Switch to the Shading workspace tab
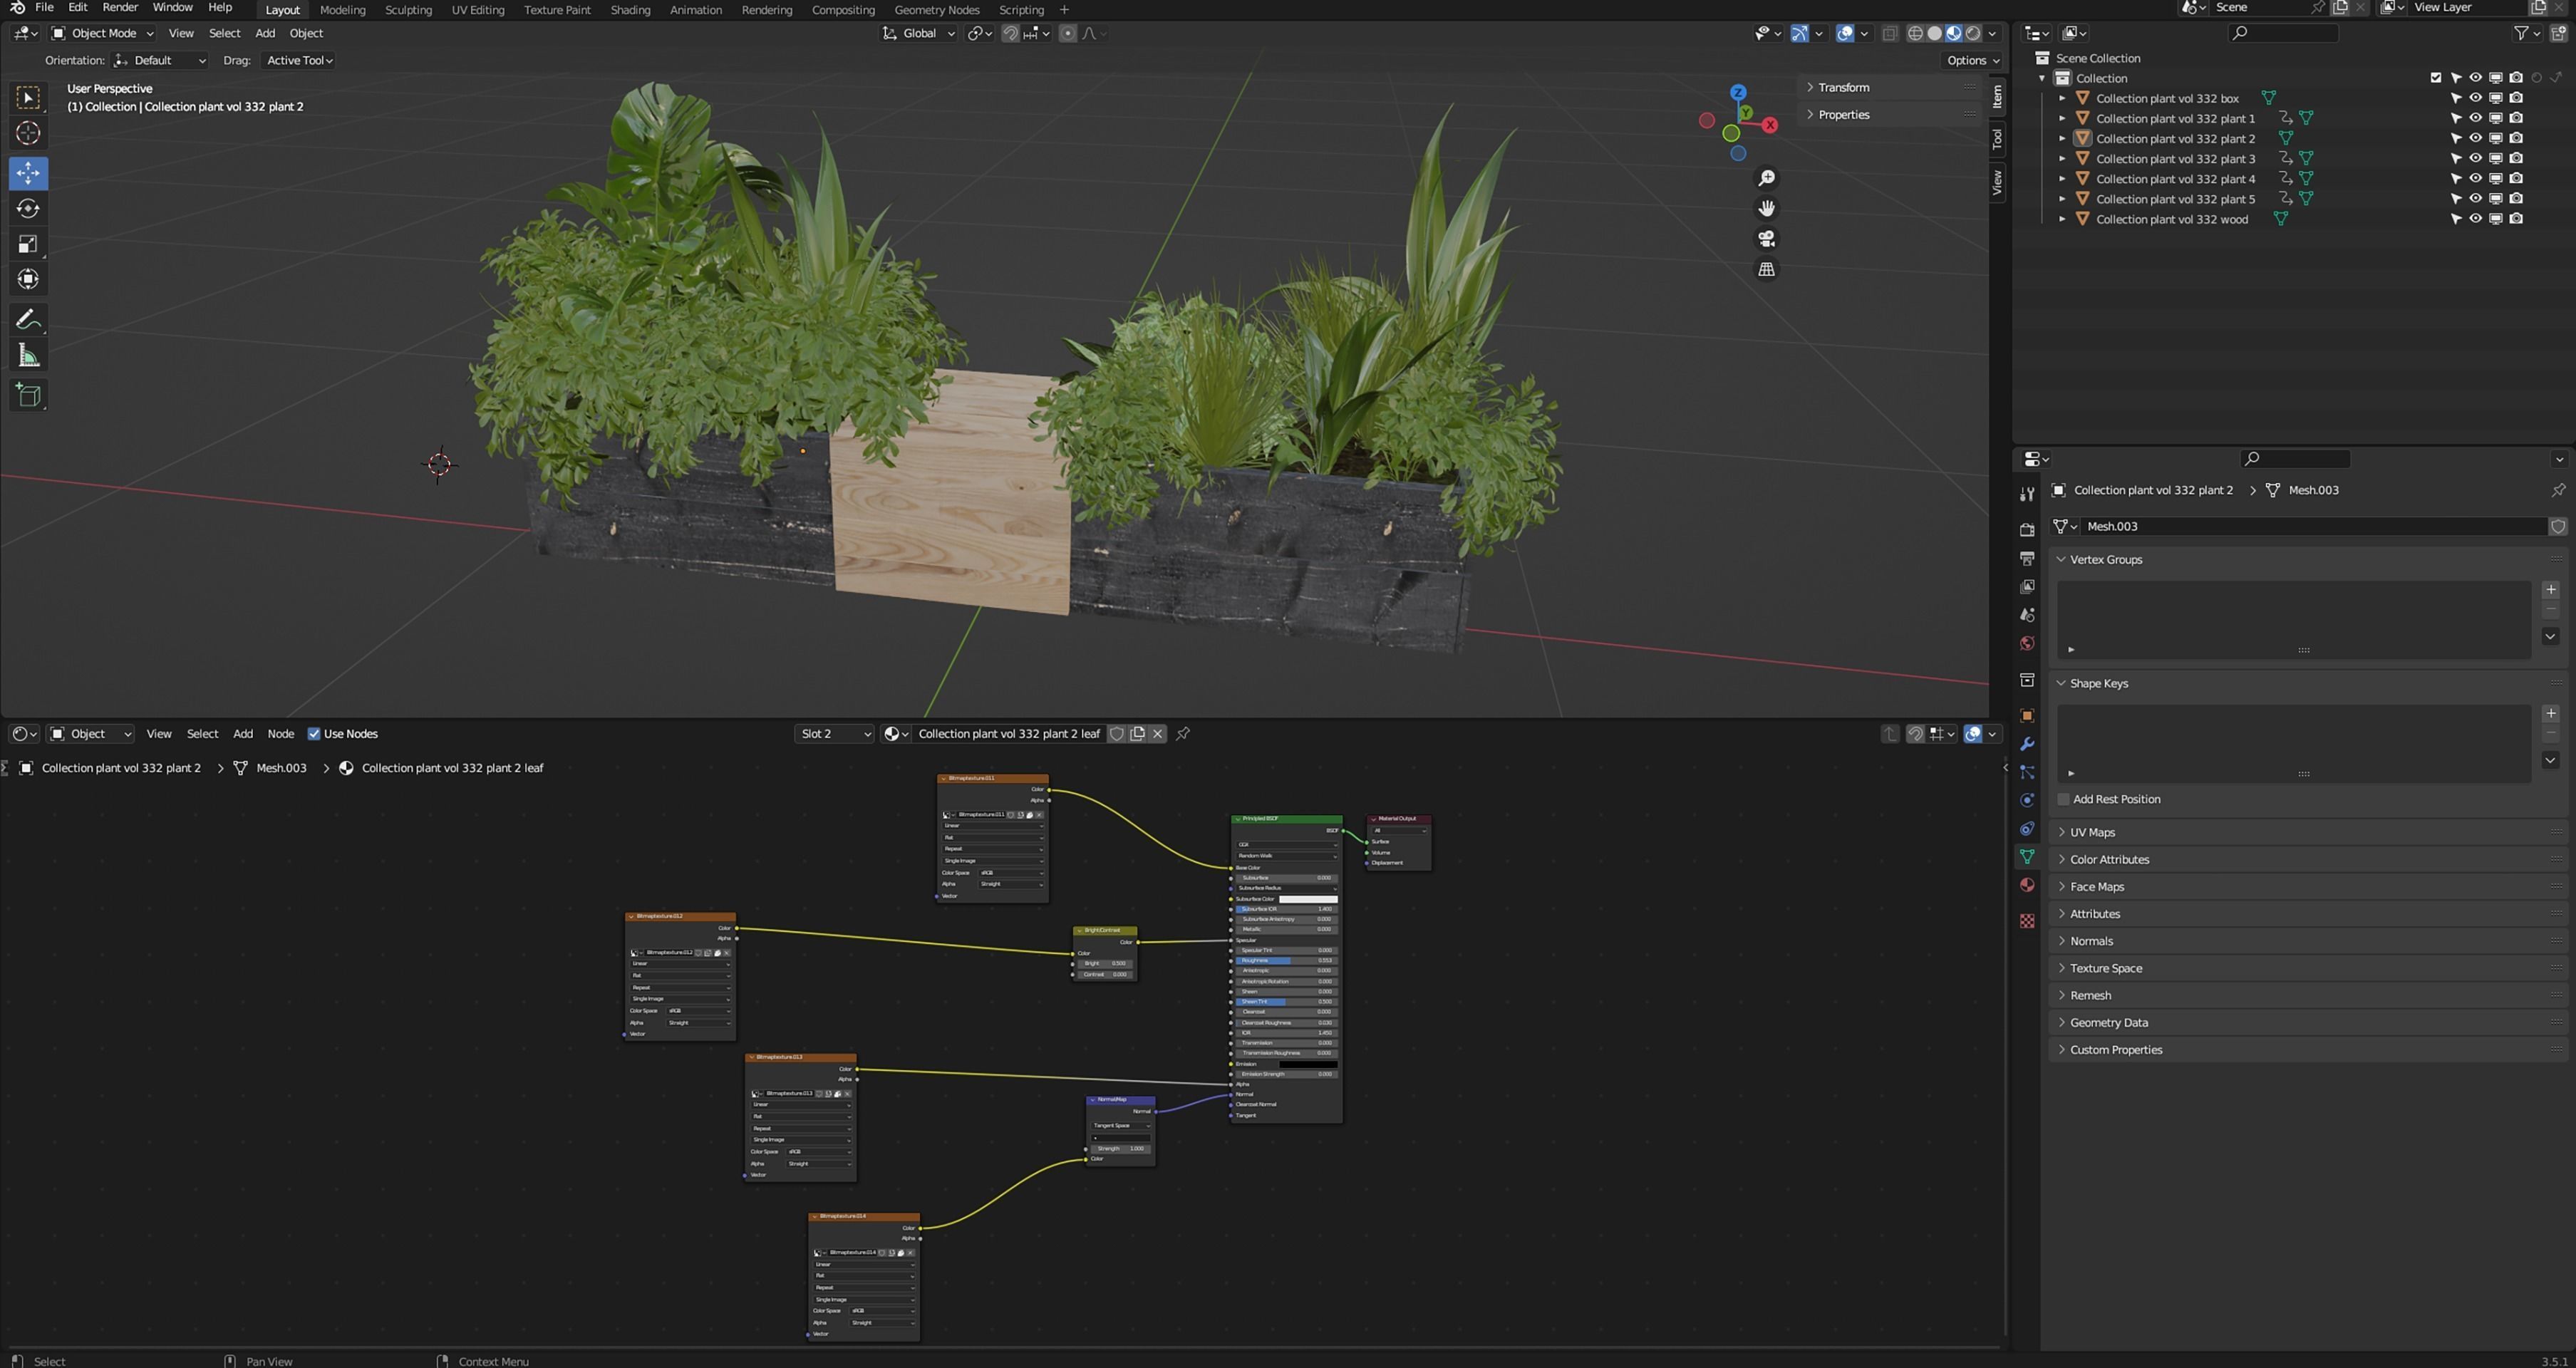2576x1368 pixels. (x=630, y=10)
